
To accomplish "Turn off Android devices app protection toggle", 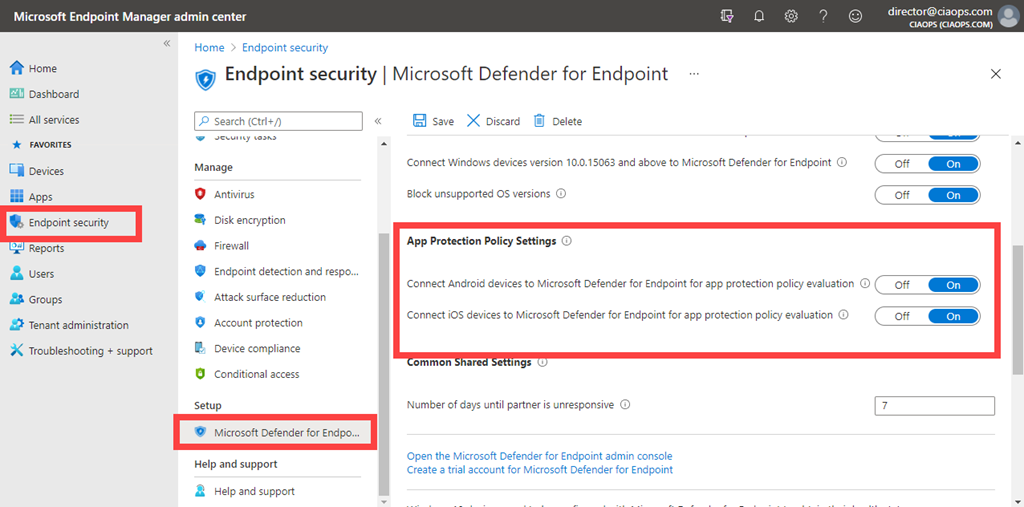I will click(x=902, y=285).
